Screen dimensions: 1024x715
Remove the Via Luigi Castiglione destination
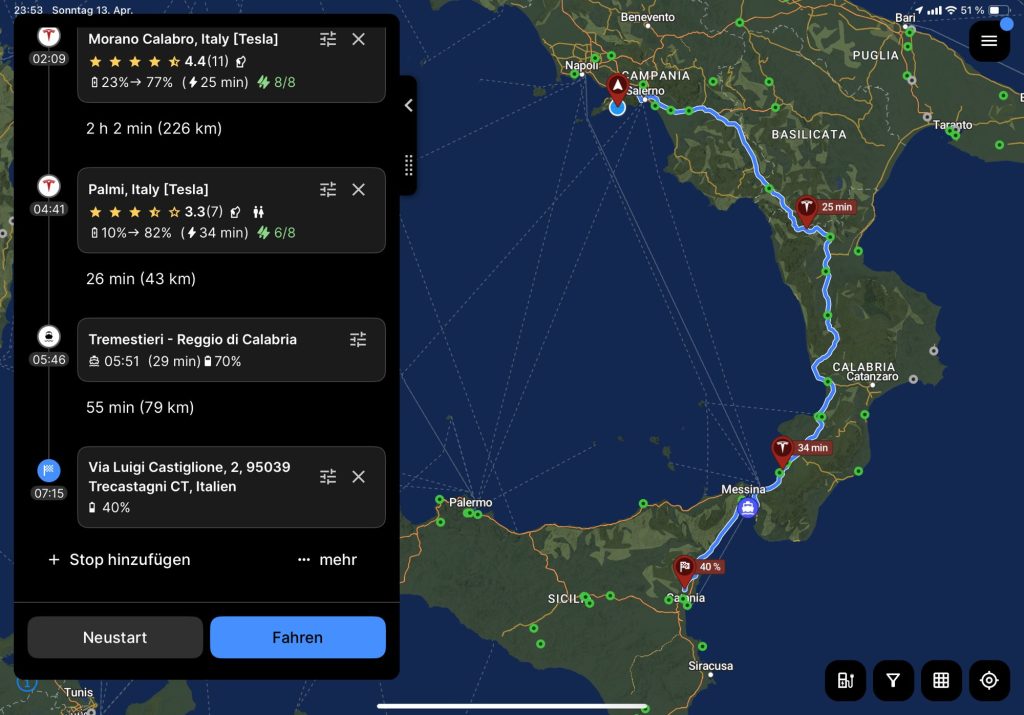click(359, 477)
